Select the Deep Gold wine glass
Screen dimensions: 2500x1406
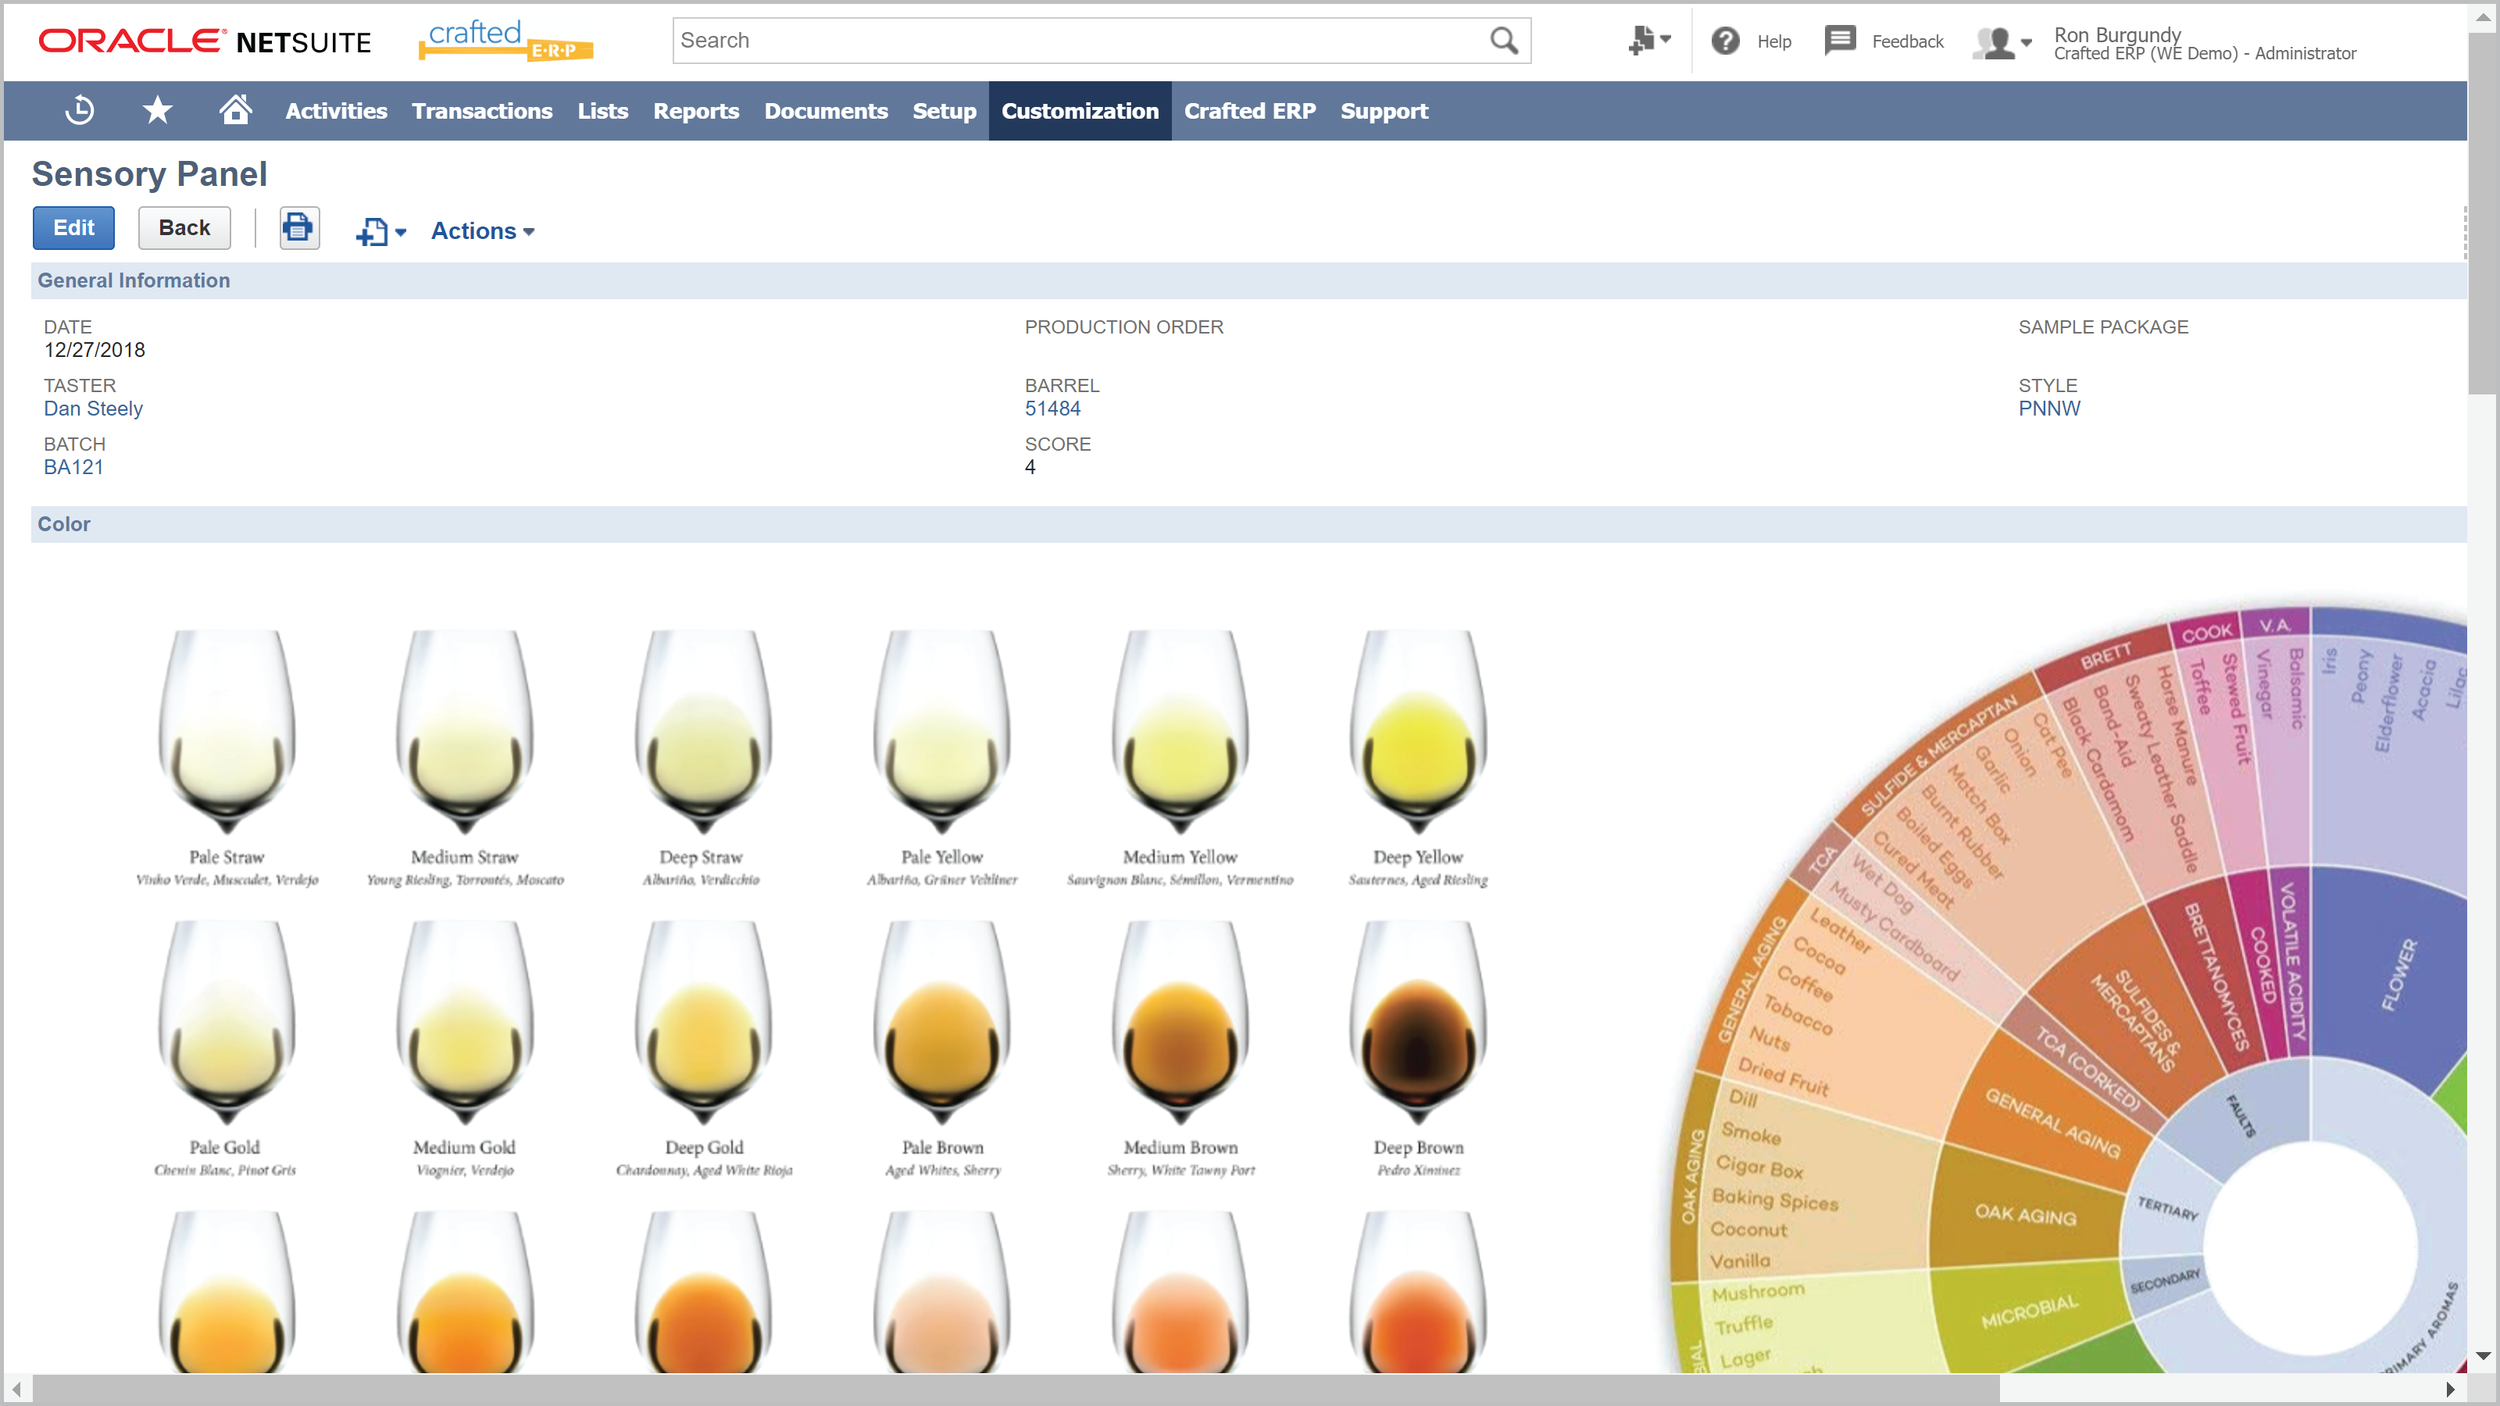click(x=703, y=1030)
